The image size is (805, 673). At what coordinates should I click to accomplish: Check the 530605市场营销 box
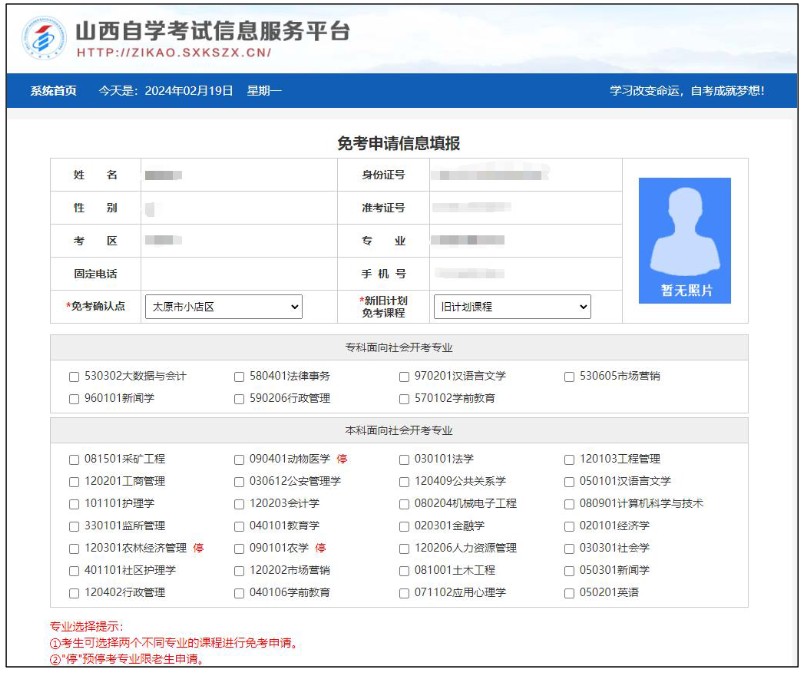pyautogui.click(x=569, y=377)
